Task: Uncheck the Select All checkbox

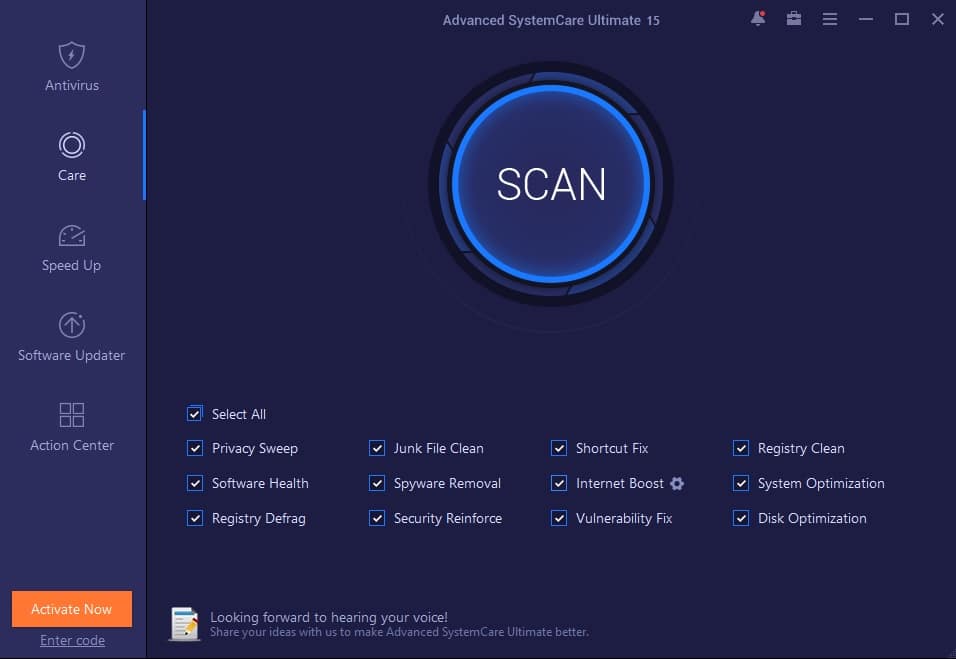Action: pos(195,414)
